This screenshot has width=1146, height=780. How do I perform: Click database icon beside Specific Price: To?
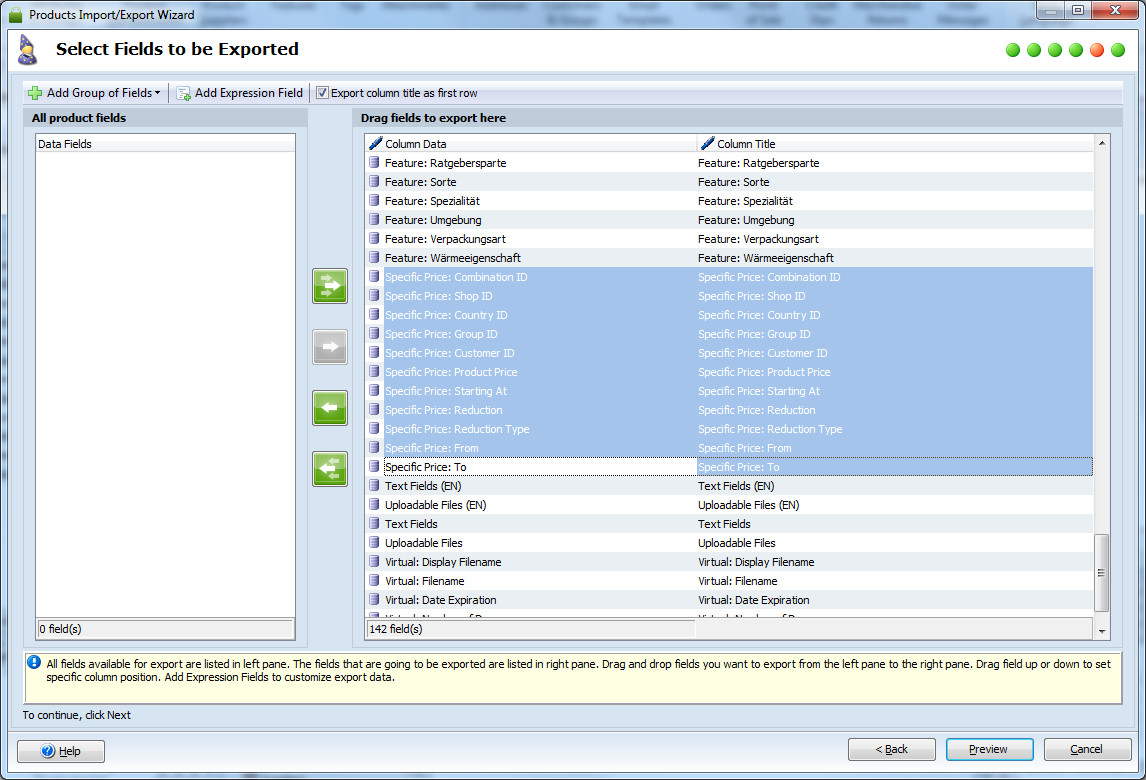[x=374, y=466]
